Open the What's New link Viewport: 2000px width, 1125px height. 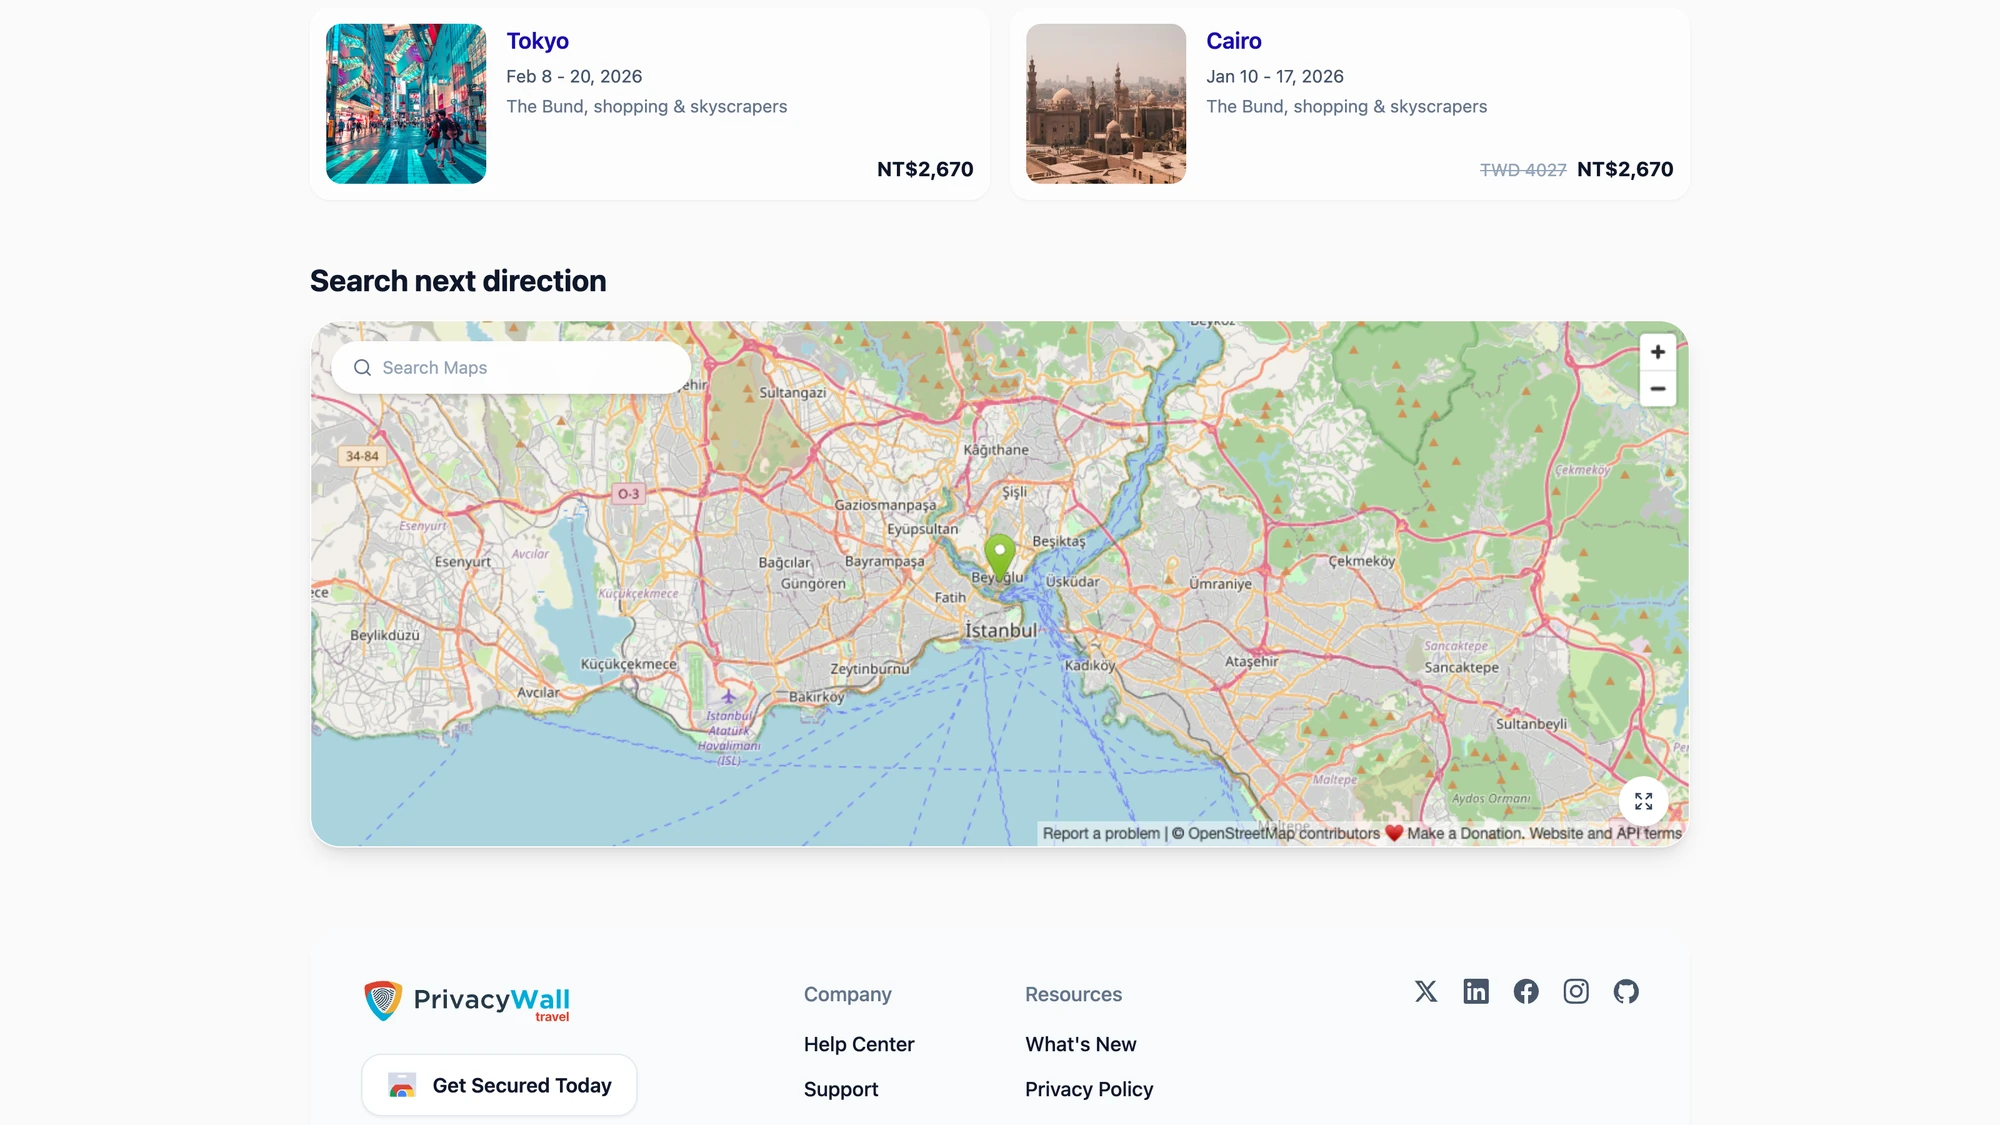[x=1080, y=1044]
